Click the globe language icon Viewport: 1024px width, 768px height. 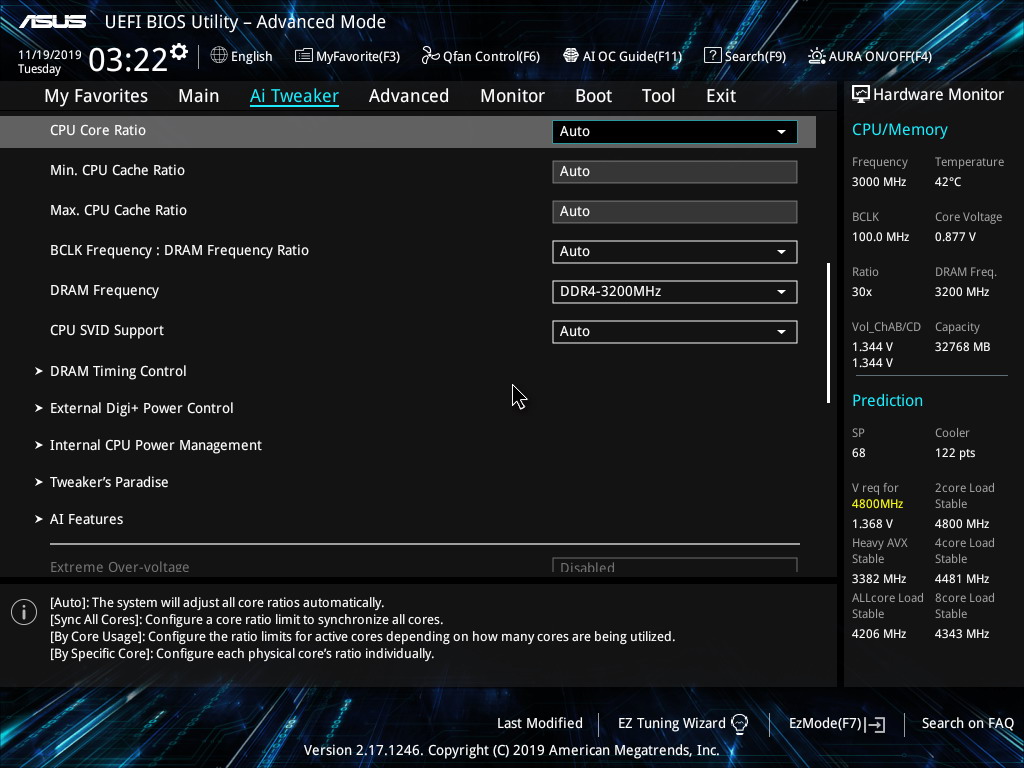[x=219, y=56]
